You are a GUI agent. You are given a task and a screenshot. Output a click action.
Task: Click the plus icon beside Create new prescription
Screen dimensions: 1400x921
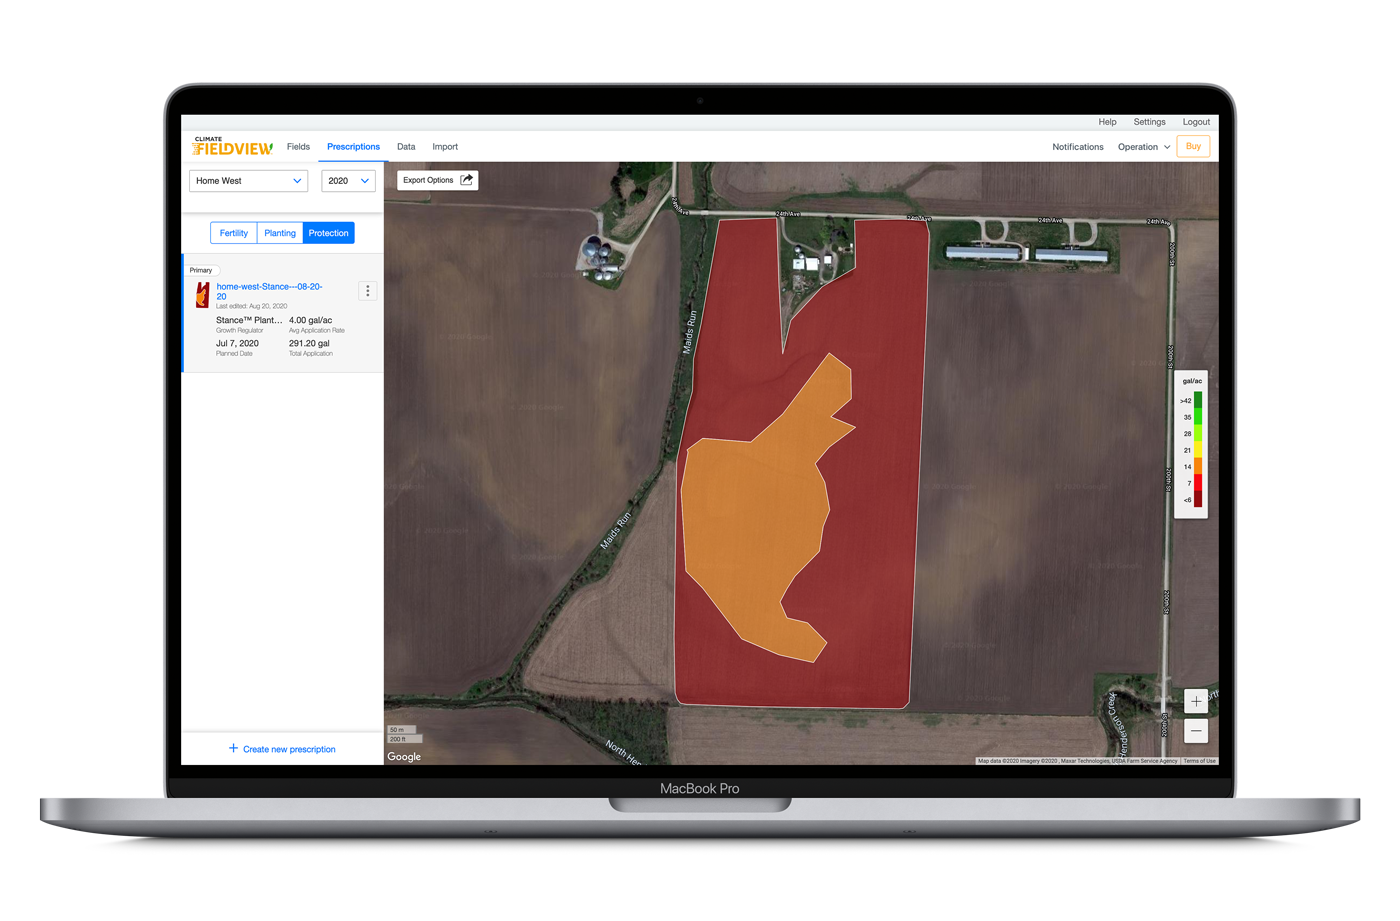click(x=233, y=748)
